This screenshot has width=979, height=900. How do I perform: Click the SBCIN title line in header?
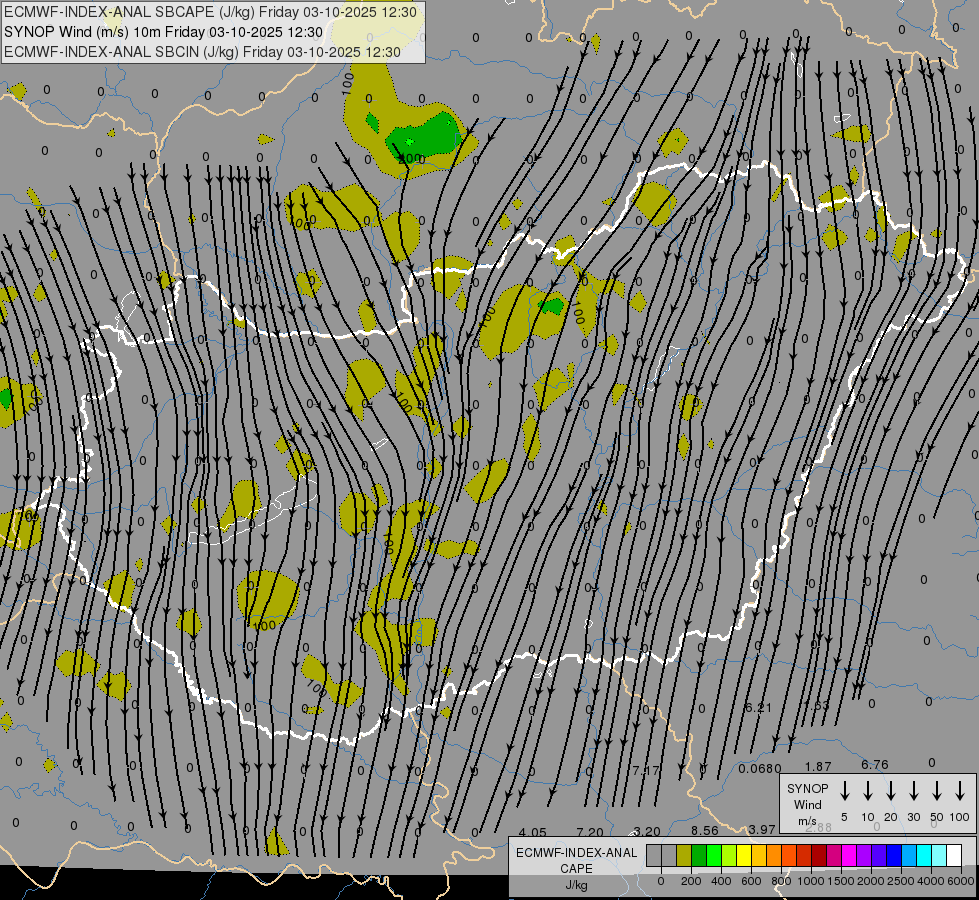pyautogui.click(x=202, y=52)
